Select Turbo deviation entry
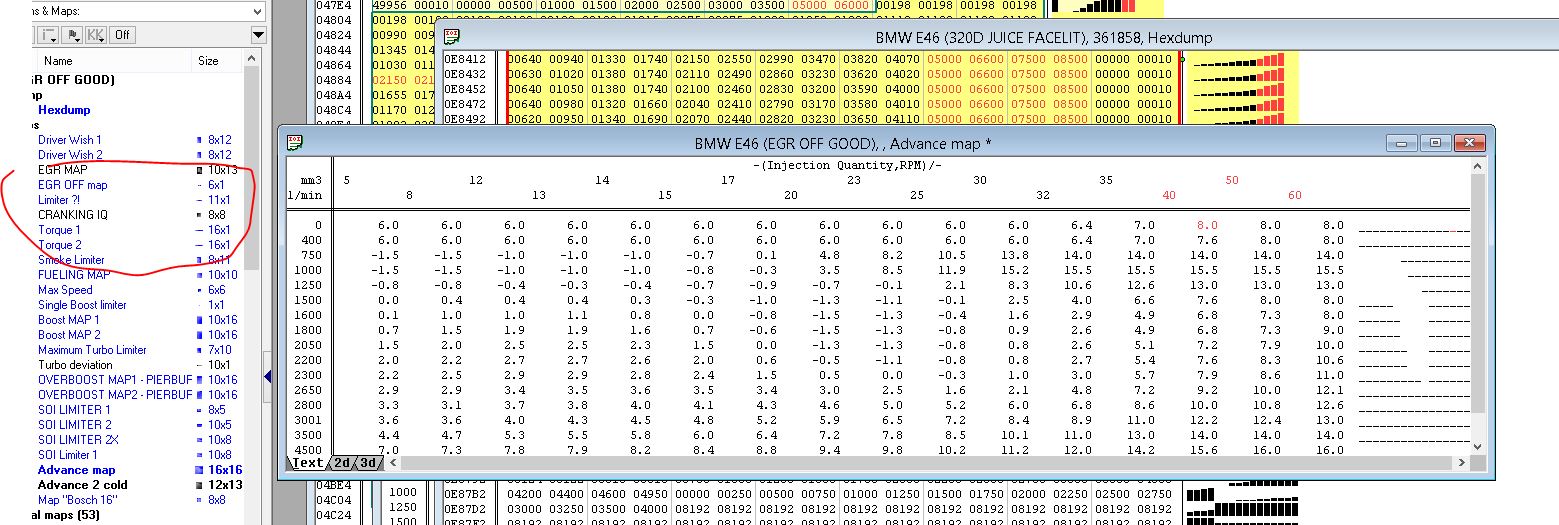 pyautogui.click(x=76, y=365)
